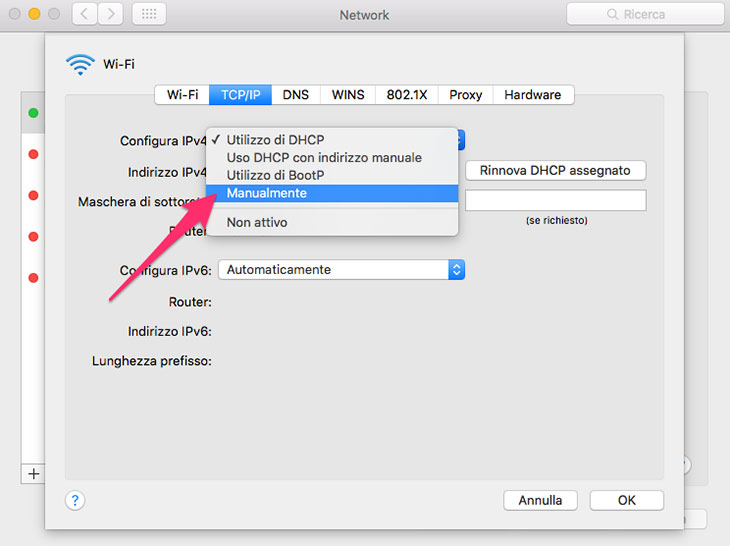This screenshot has width=730, height=546.
Task: Click the plus button to add a service
Action: point(33,473)
